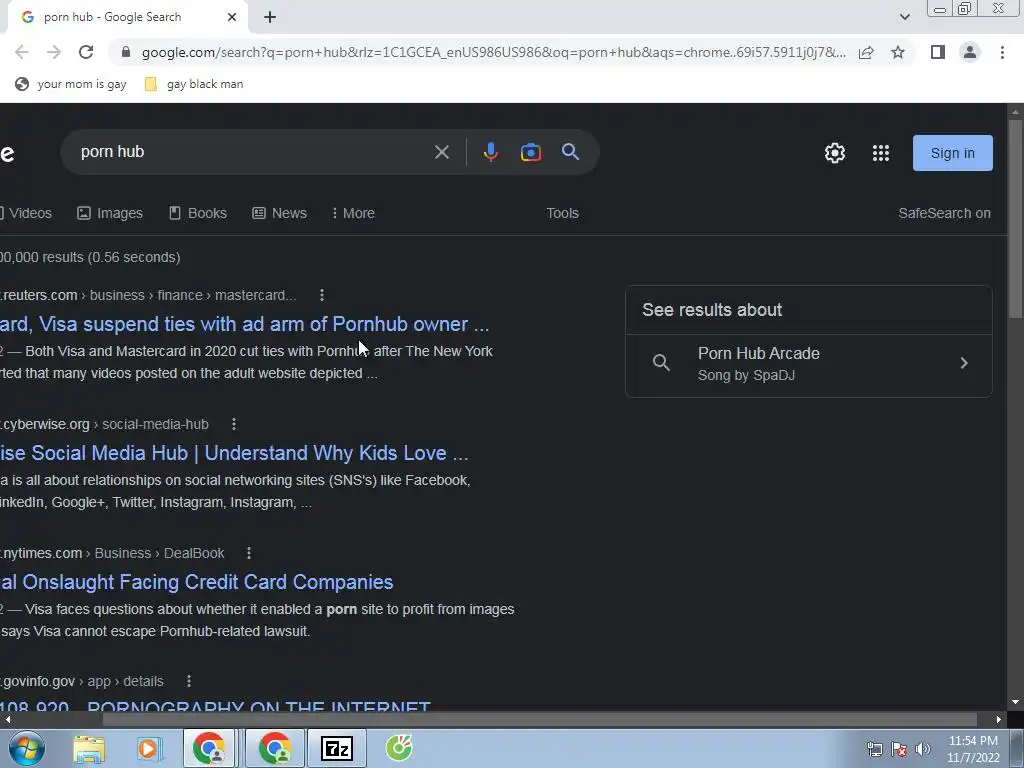Screen dimensions: 1024x768
Task: Start voice search with the microphone icon
Action: [x=490, y=152]
